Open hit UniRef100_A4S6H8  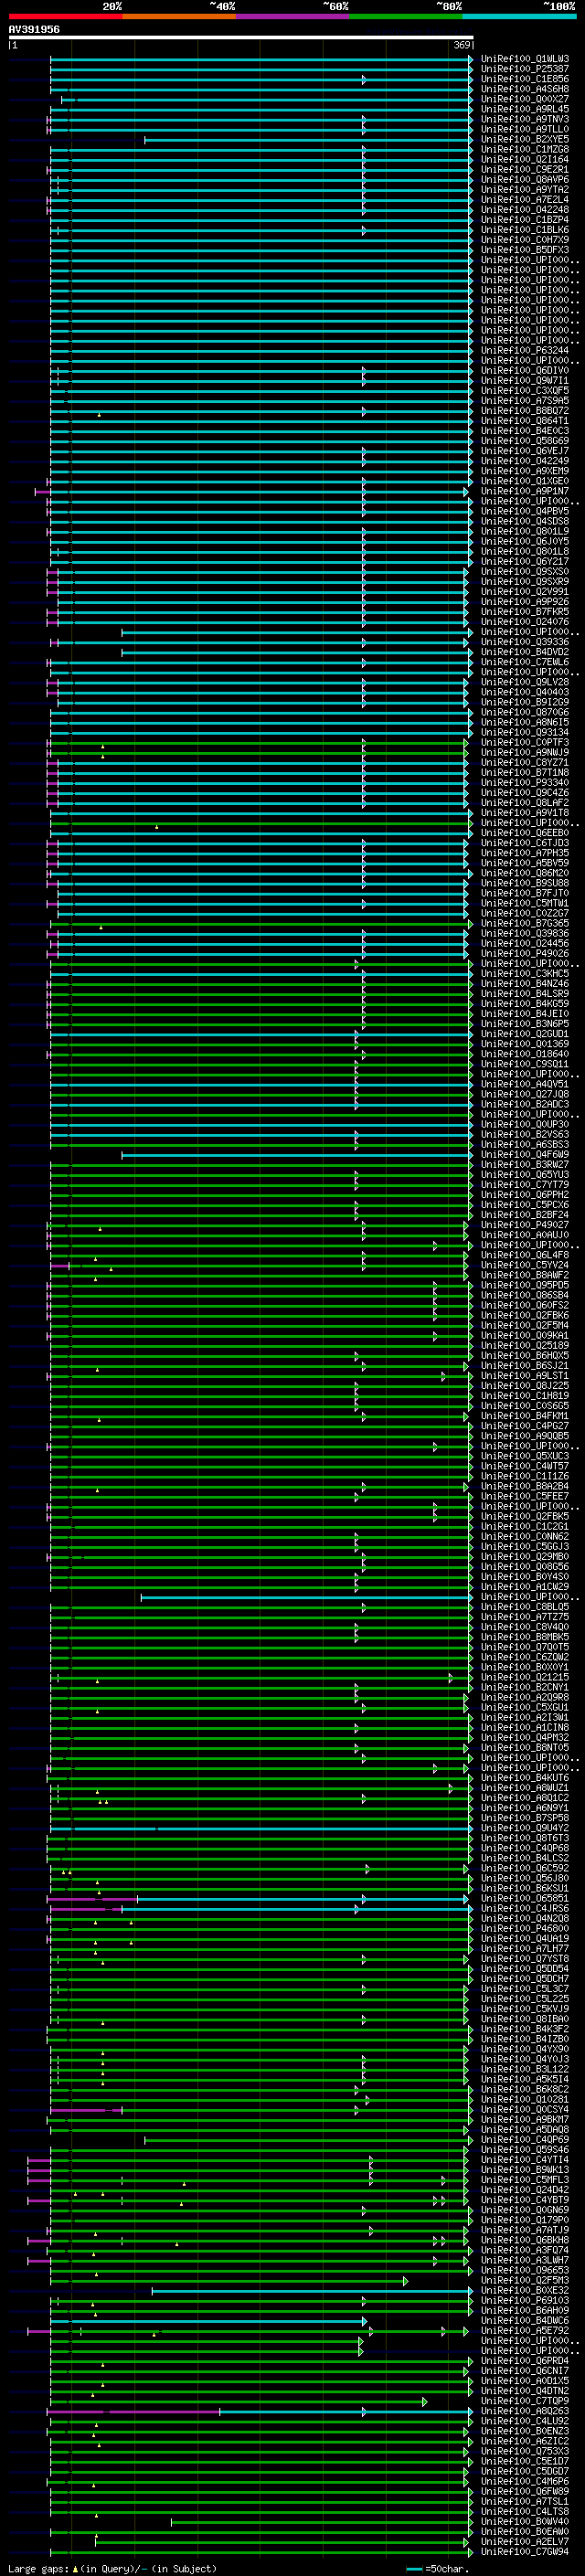click(525, 89)
